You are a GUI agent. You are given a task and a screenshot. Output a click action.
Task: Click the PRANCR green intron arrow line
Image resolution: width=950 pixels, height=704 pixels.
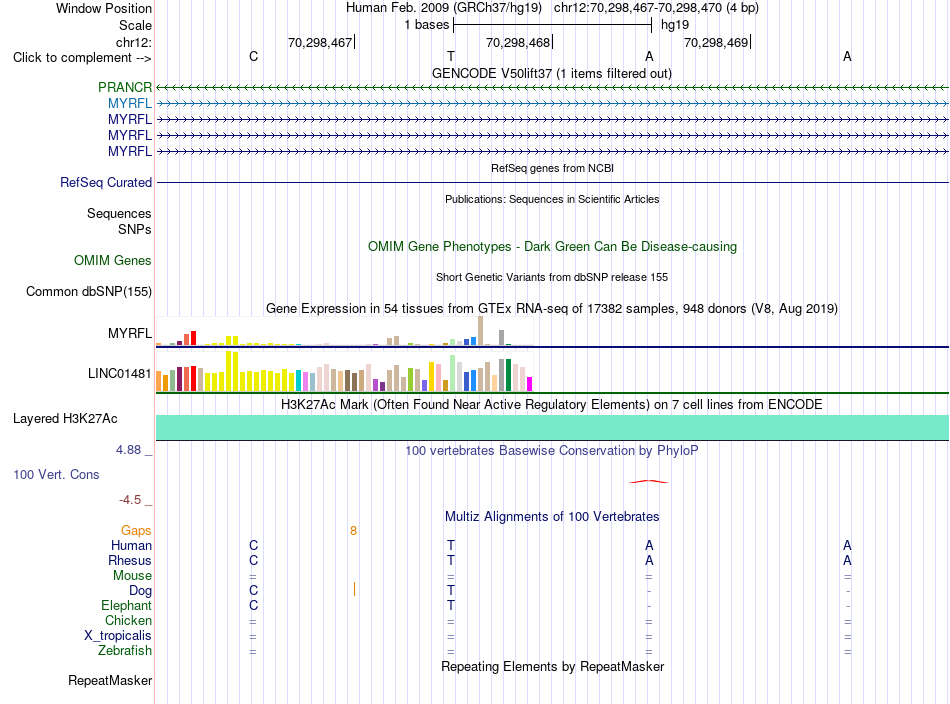click(x=553, y=87)
